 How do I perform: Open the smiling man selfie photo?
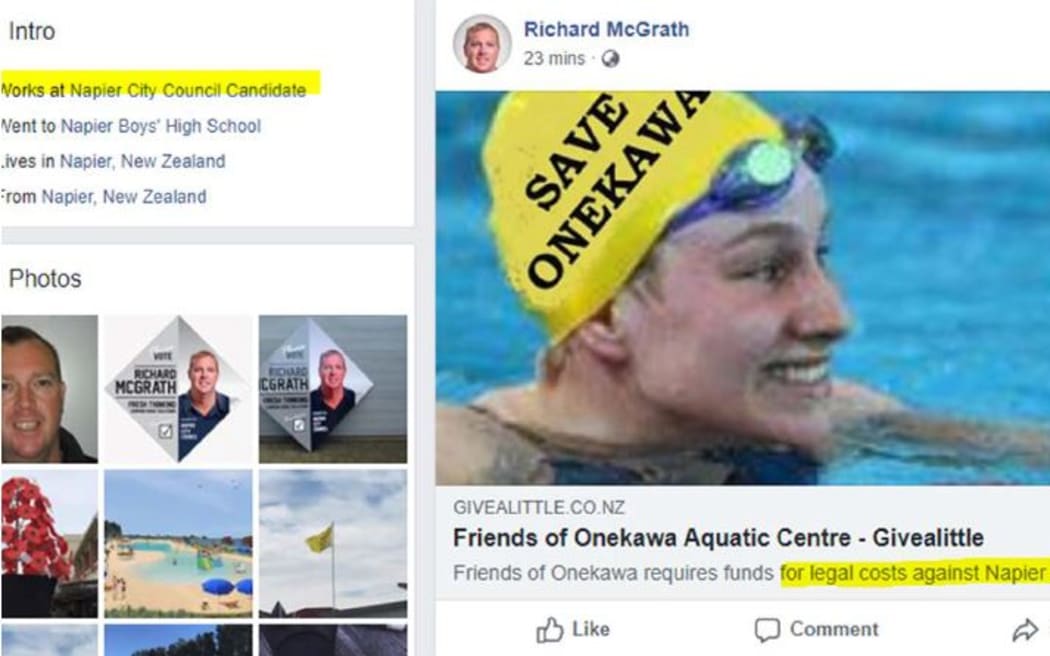click(49, 389)
